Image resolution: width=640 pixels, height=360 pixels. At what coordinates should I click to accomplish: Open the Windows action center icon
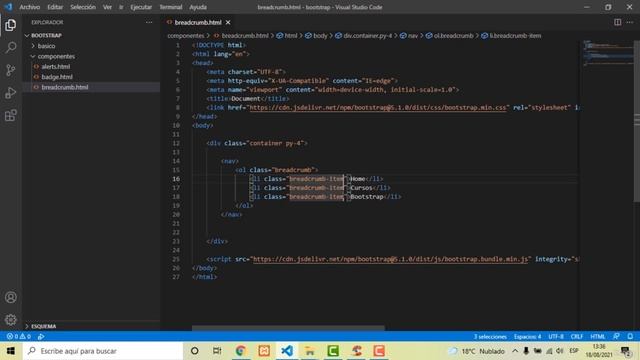point(626,351)
